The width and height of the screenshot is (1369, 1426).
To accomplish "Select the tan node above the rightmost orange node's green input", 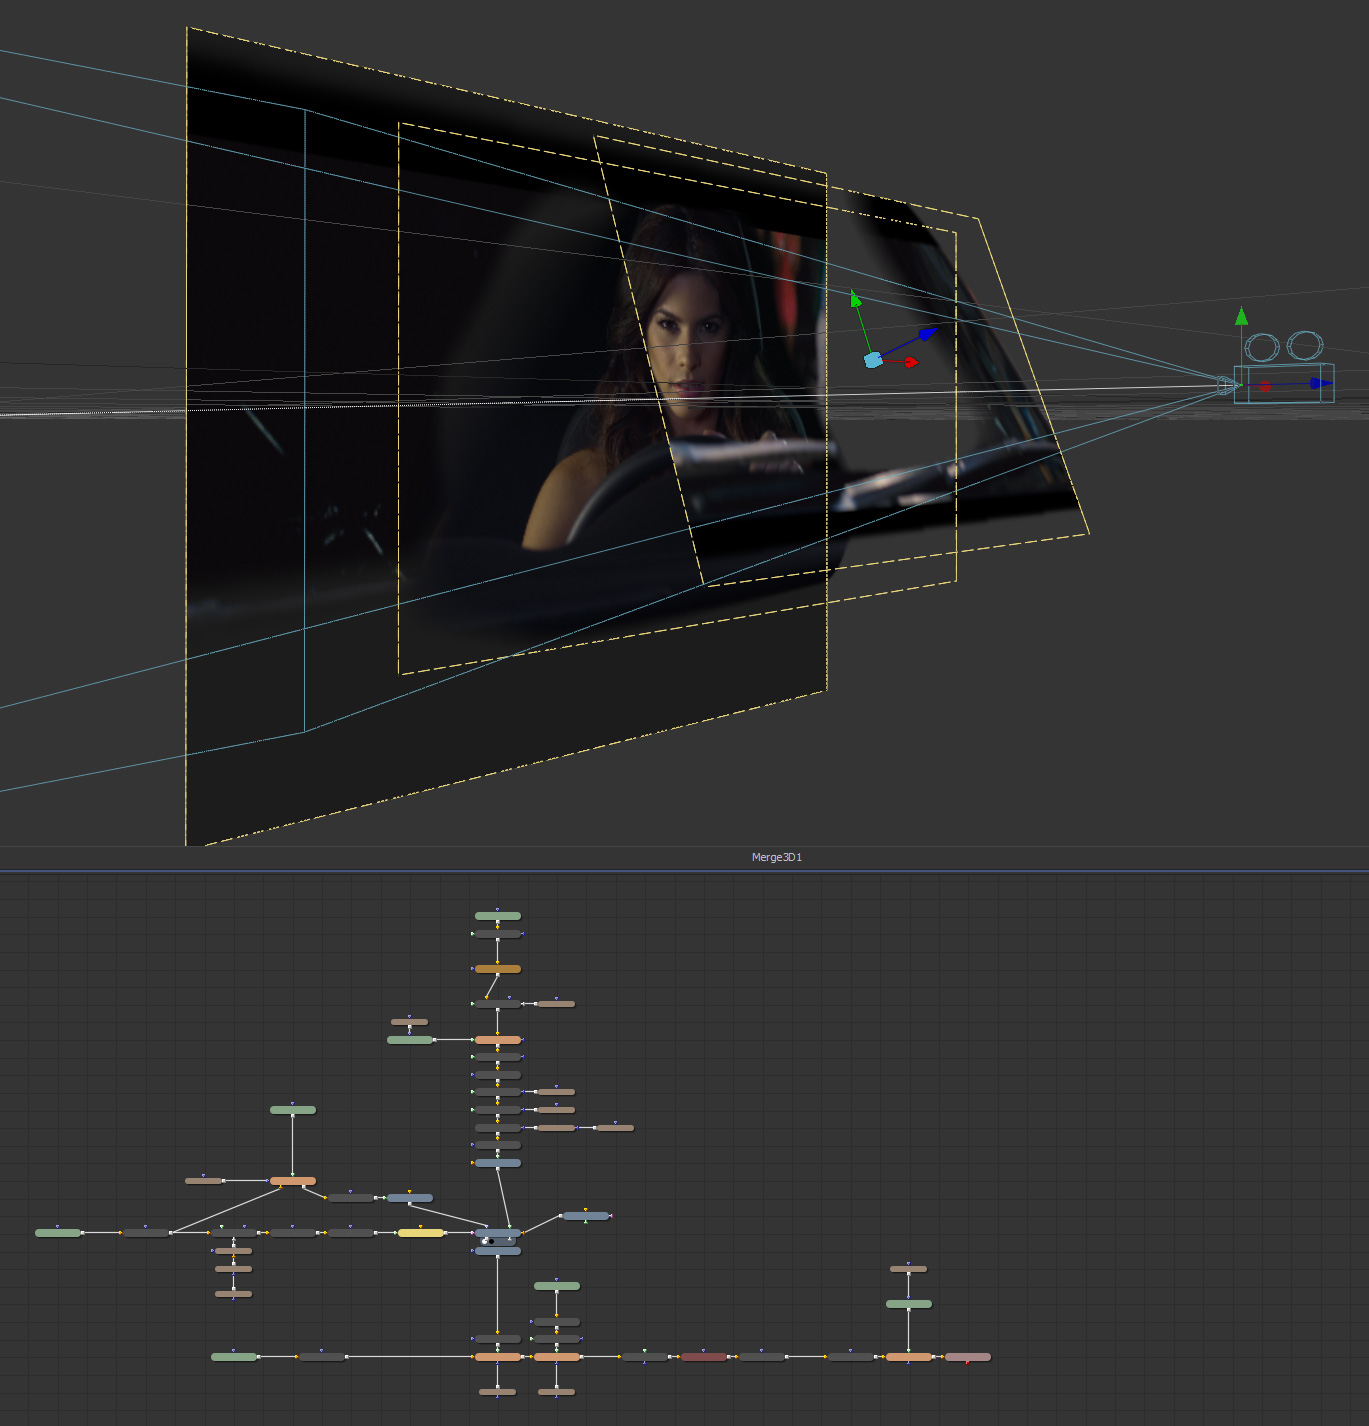I will (909, 1269).
